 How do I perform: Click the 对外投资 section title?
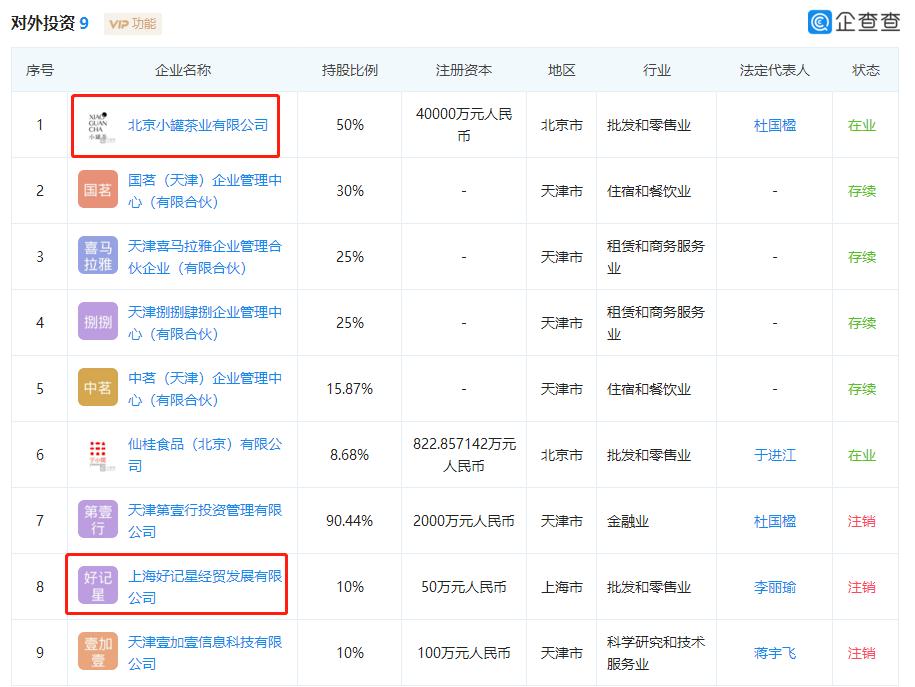43,23
